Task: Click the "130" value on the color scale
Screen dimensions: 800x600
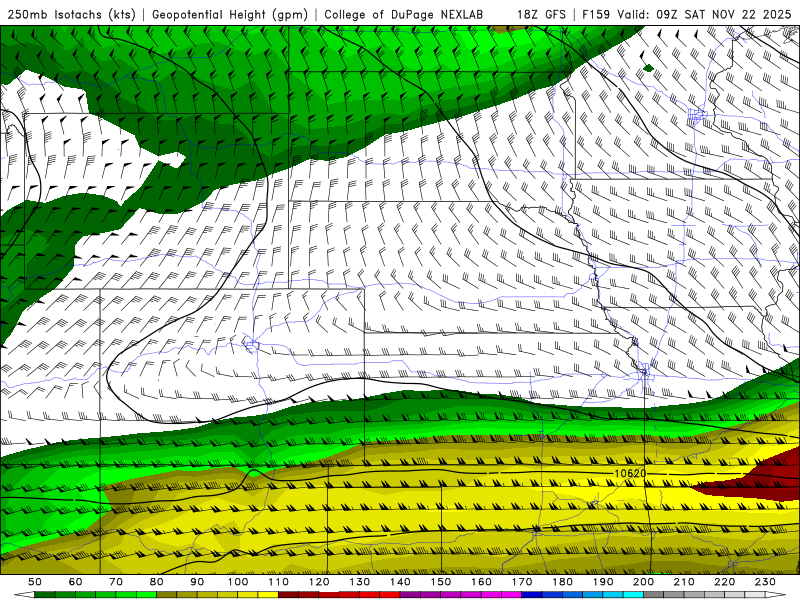Action: 360,582
